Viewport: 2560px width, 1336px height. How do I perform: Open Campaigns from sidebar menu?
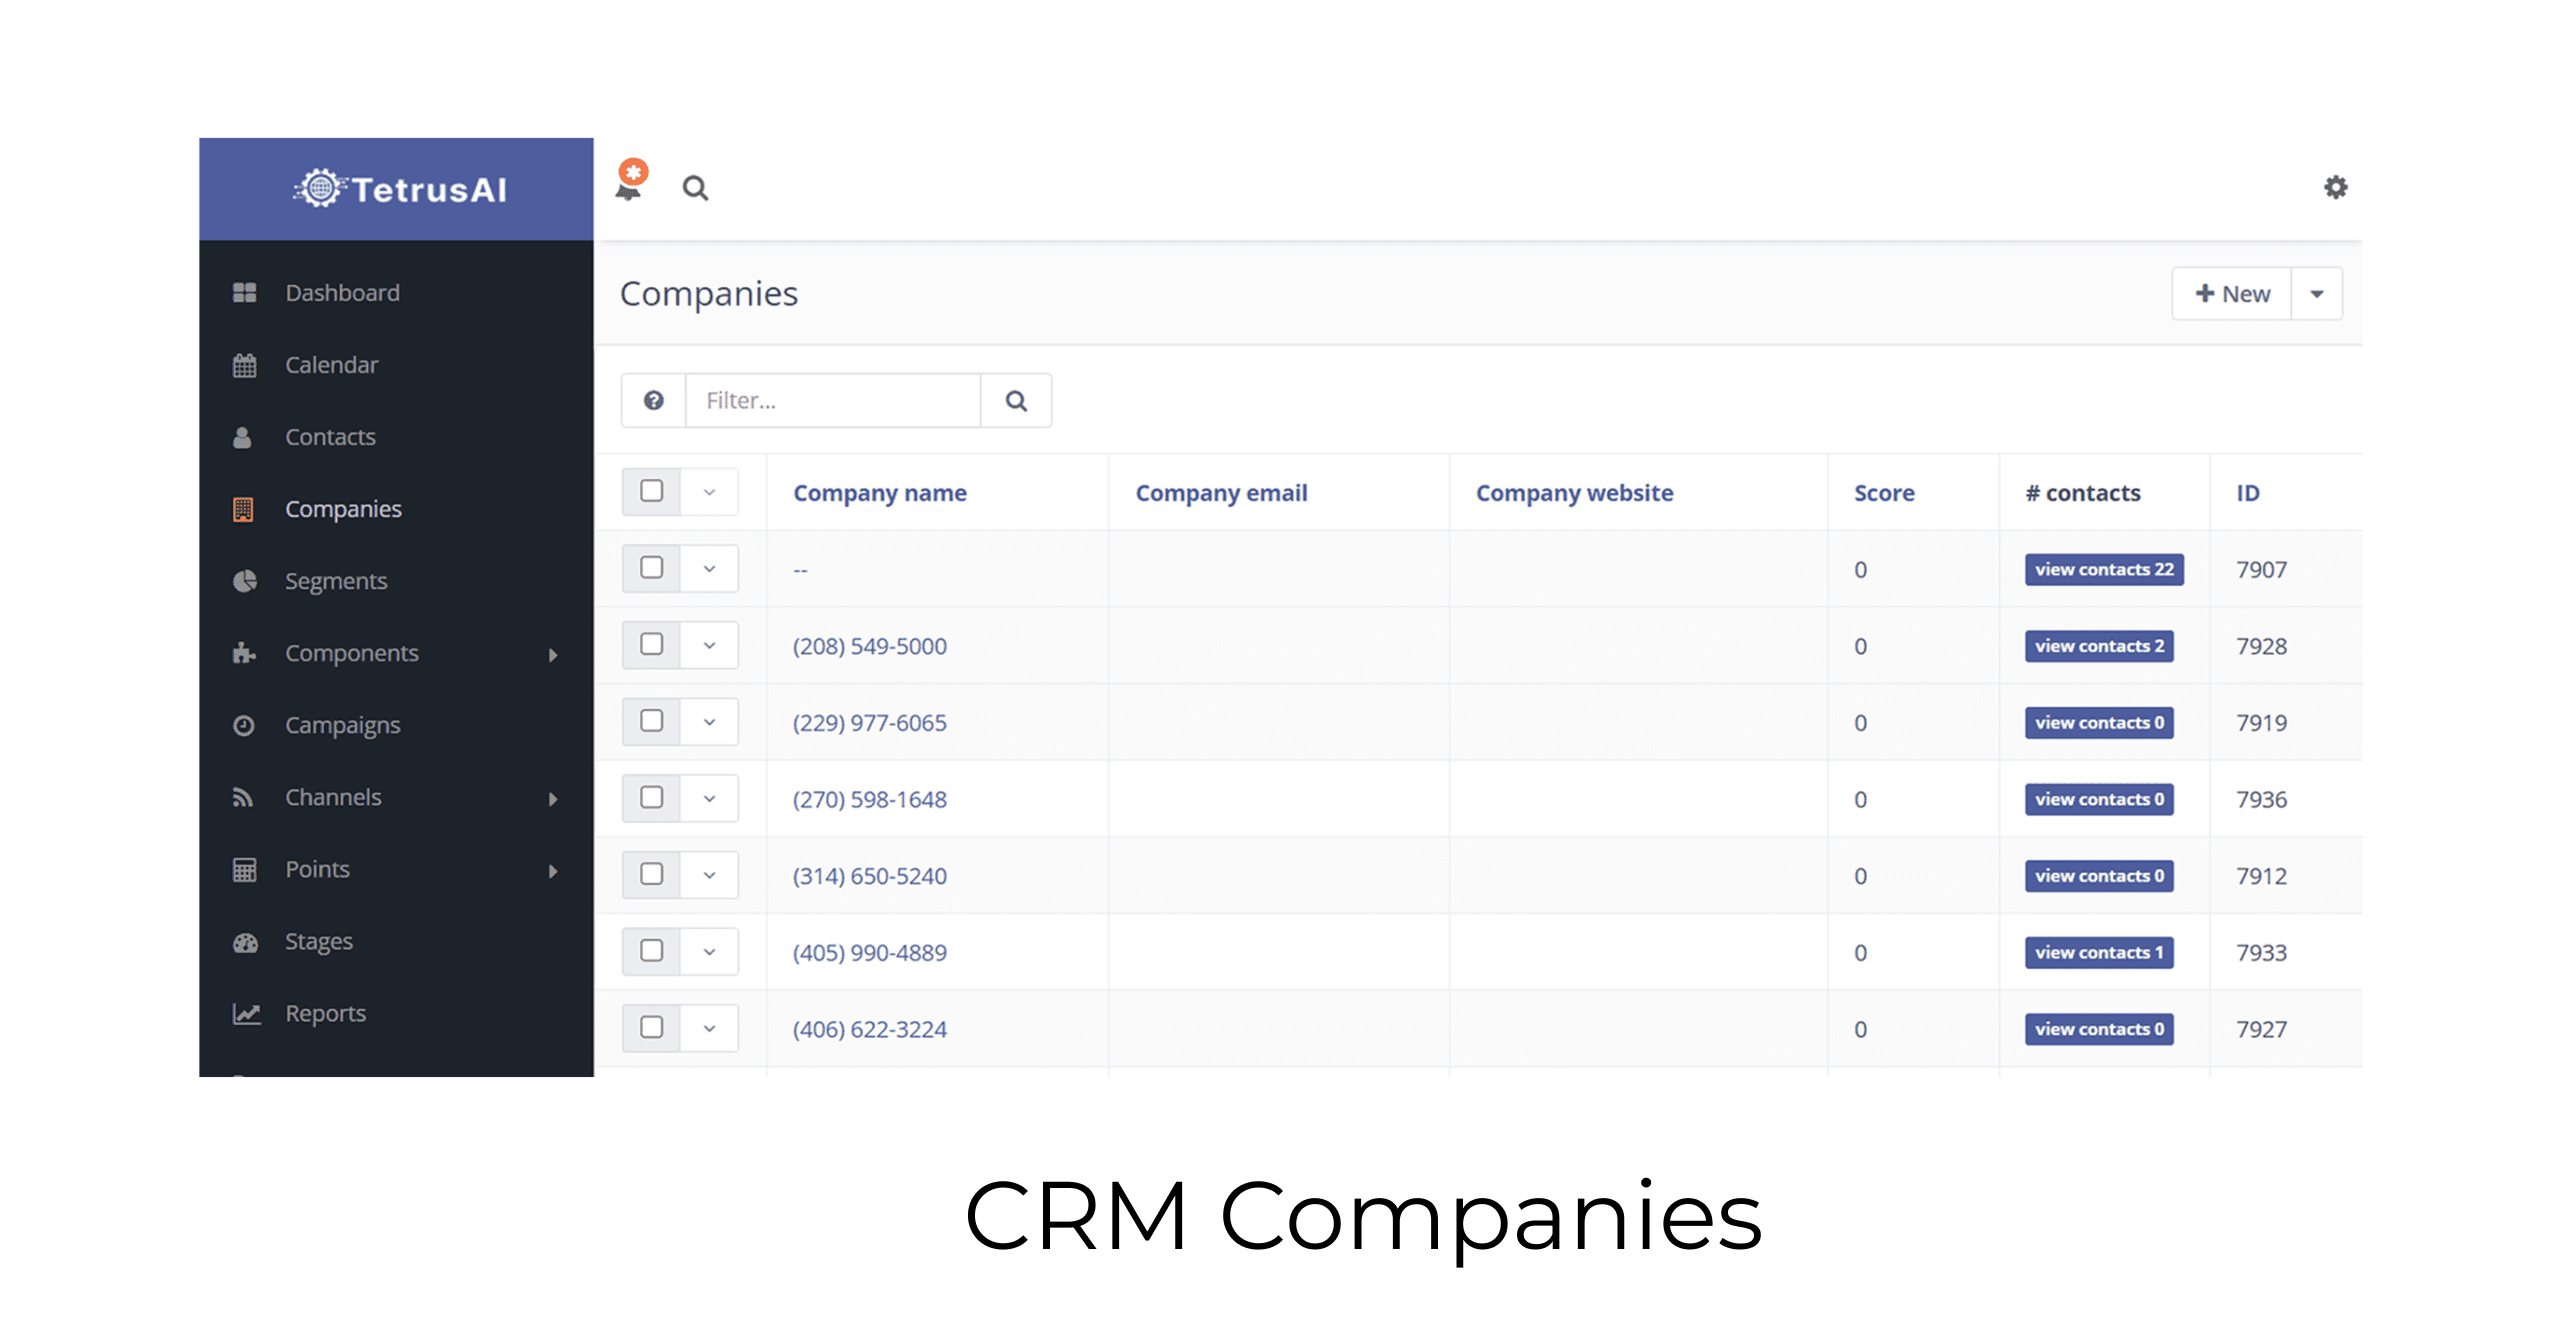pos(342,725)
